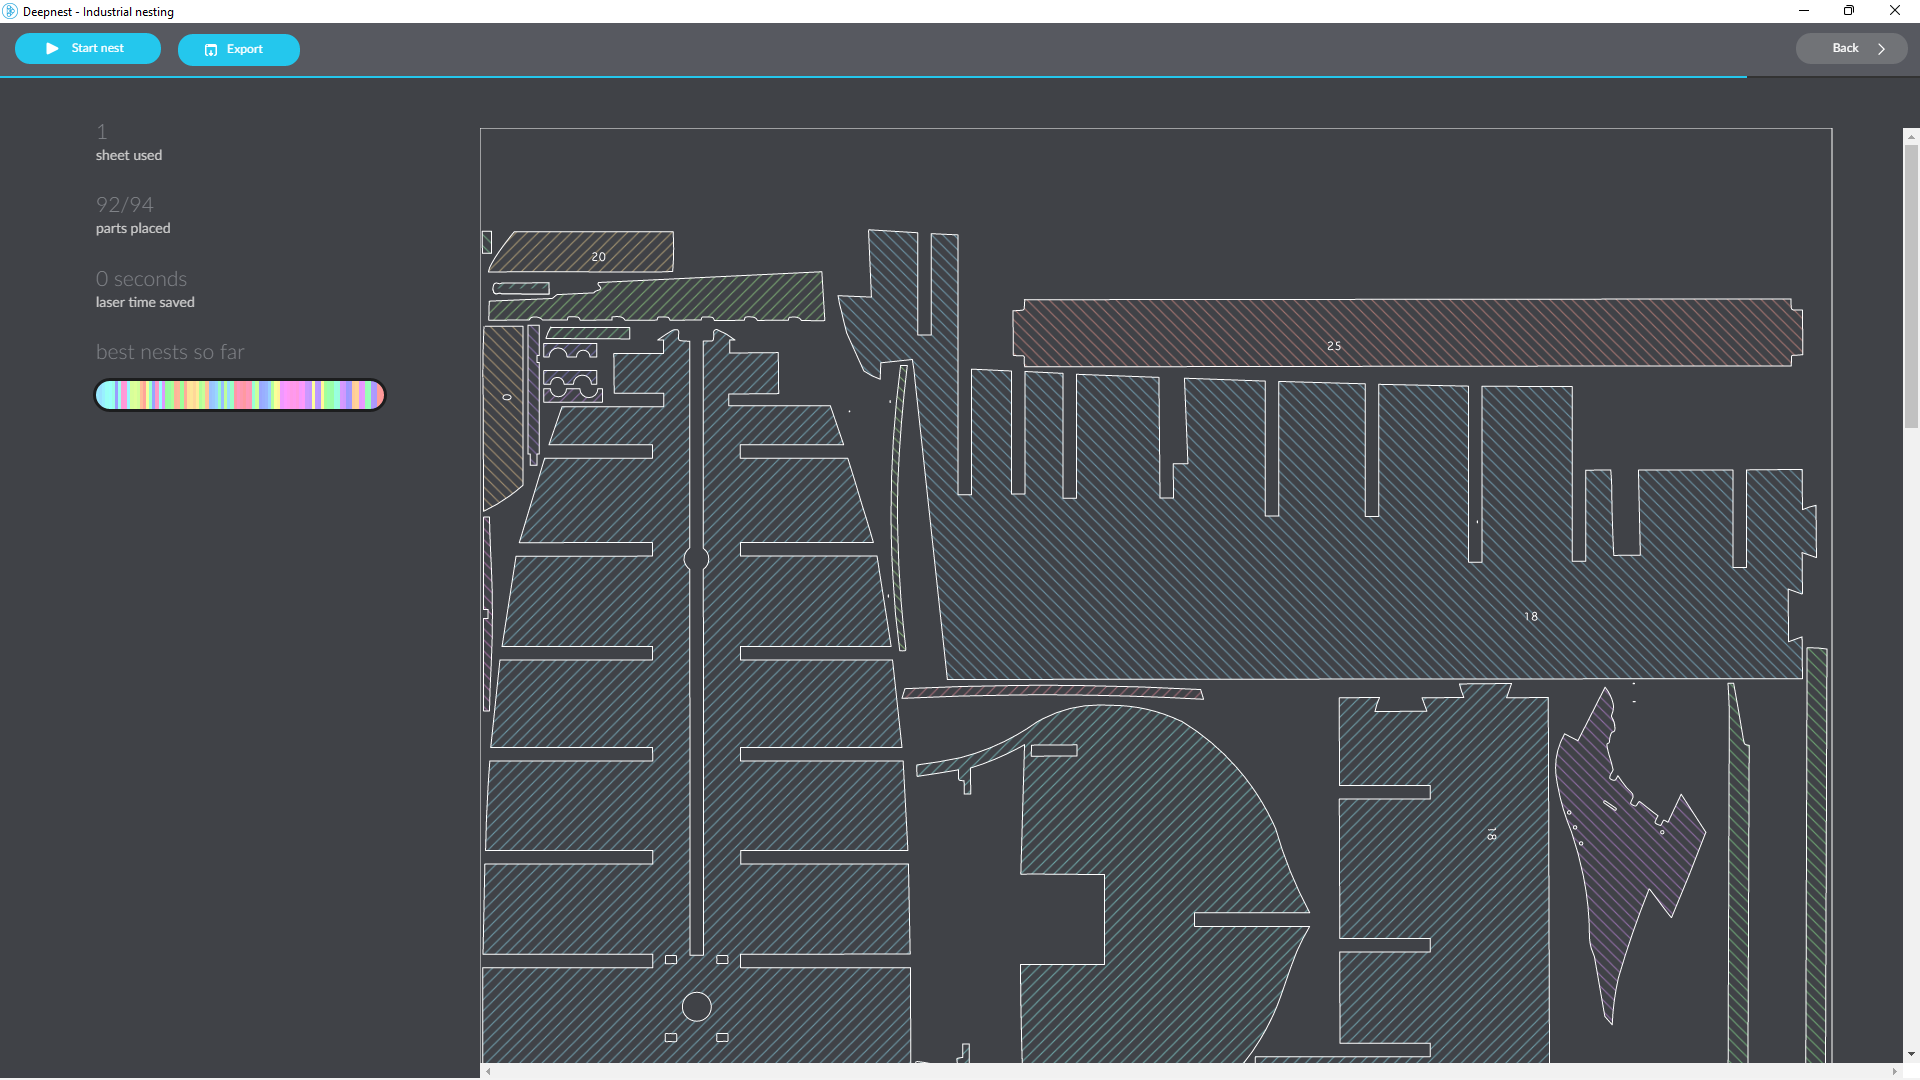1920x1080 pixels.
Task: Minimize the Deepnest window
Action: pos(1804,11)
